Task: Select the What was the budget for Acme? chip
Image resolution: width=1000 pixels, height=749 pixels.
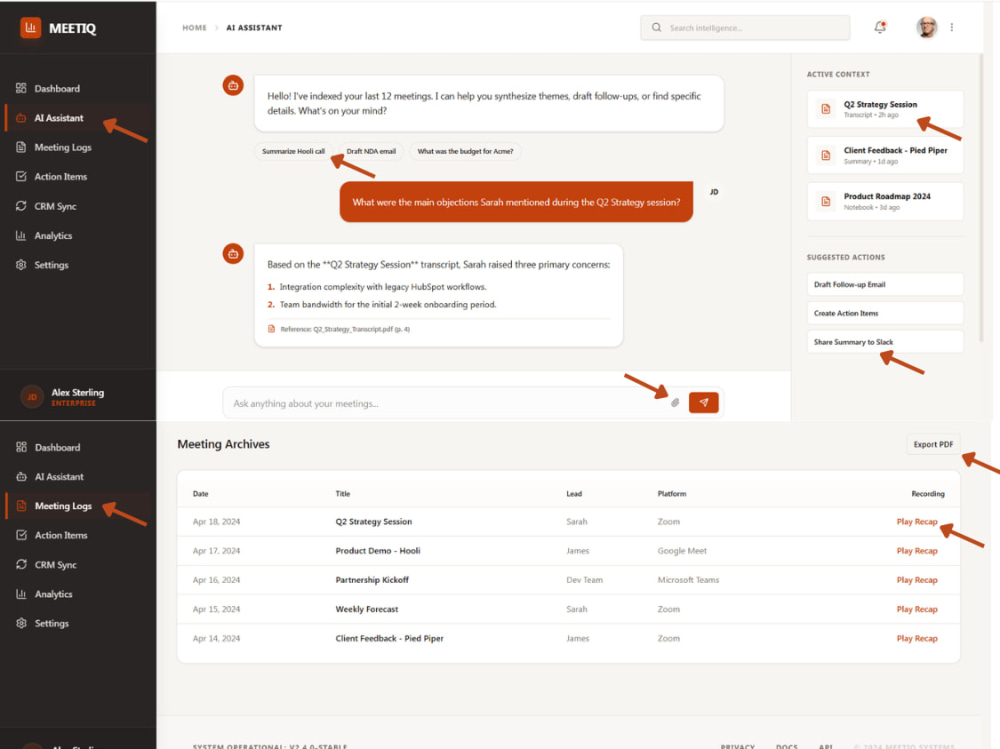Action: click(465, 151)
